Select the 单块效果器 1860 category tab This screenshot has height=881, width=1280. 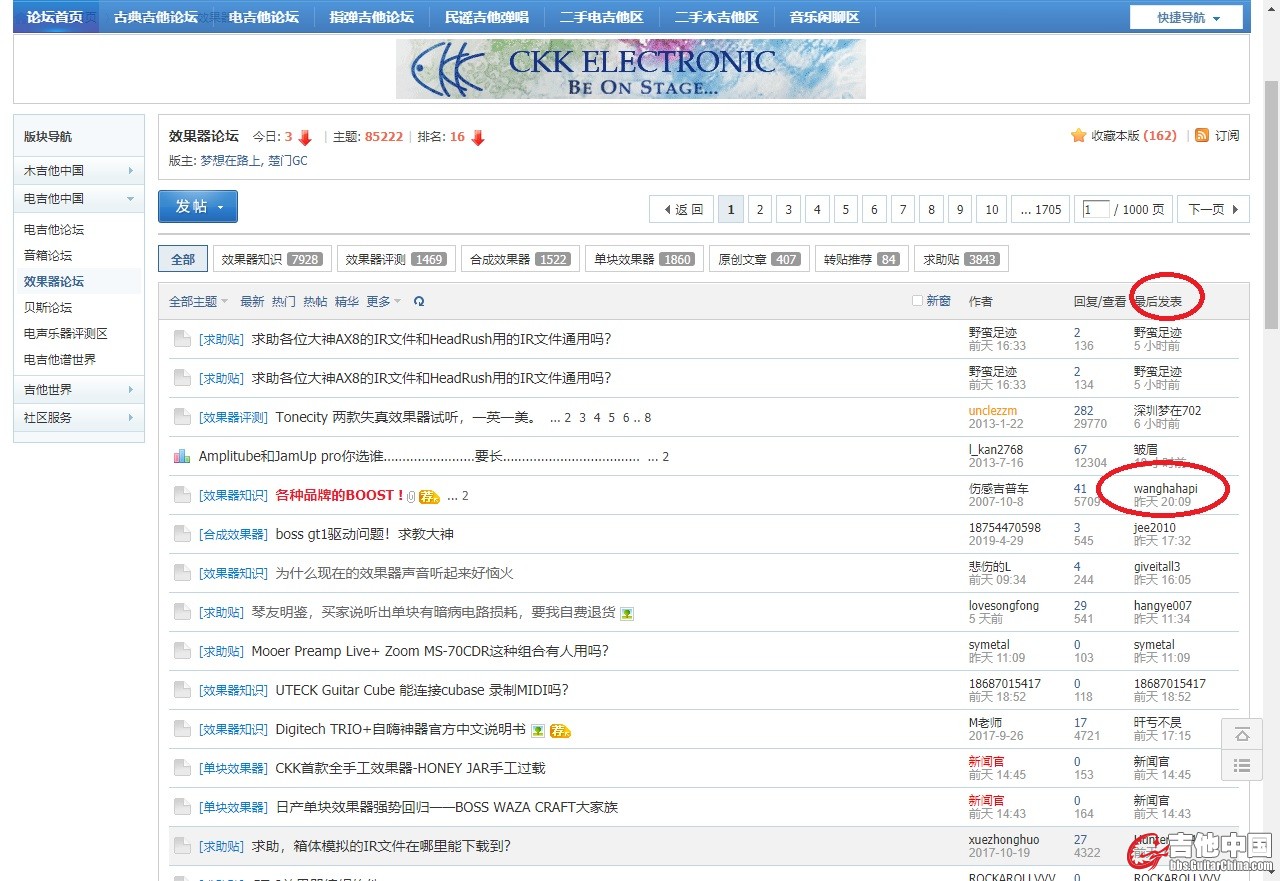[644, 259]
